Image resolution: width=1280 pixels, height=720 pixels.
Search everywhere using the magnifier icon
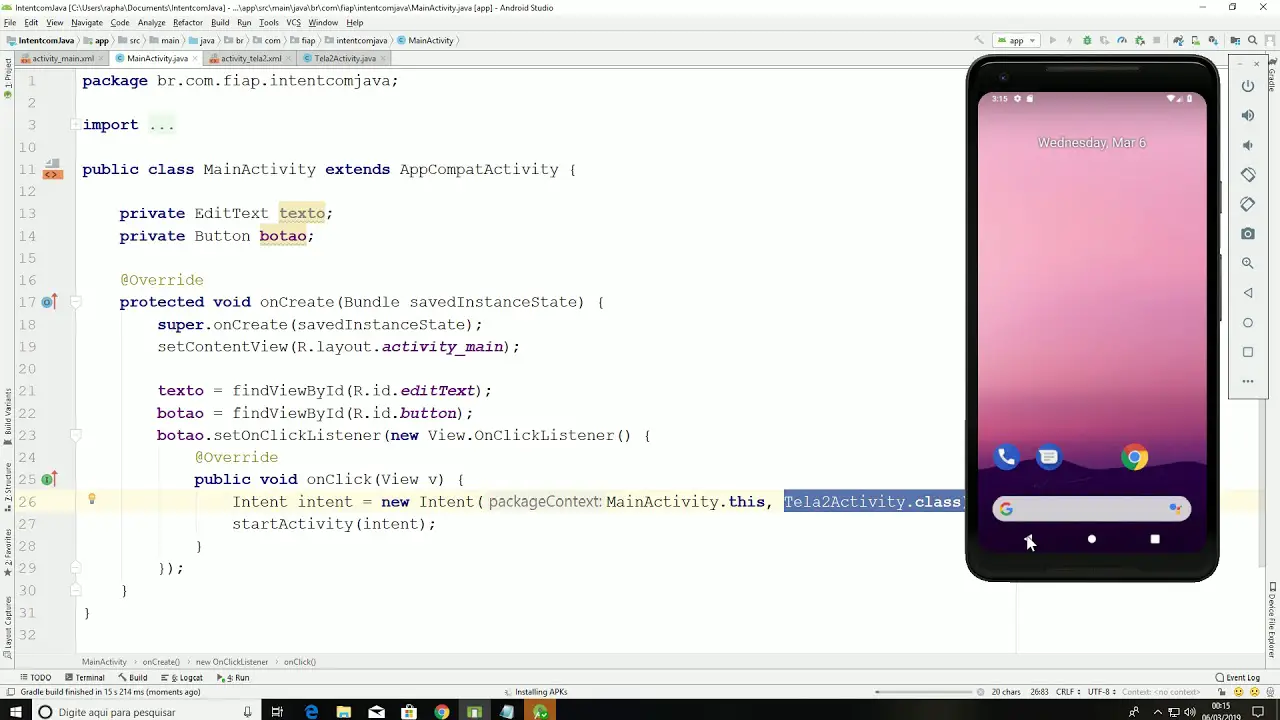point(1252,41)
